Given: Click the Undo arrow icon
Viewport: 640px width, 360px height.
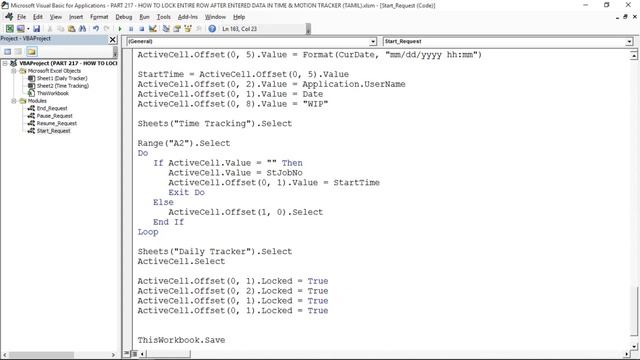Looking at the screenshot, I should coord(96,29).
